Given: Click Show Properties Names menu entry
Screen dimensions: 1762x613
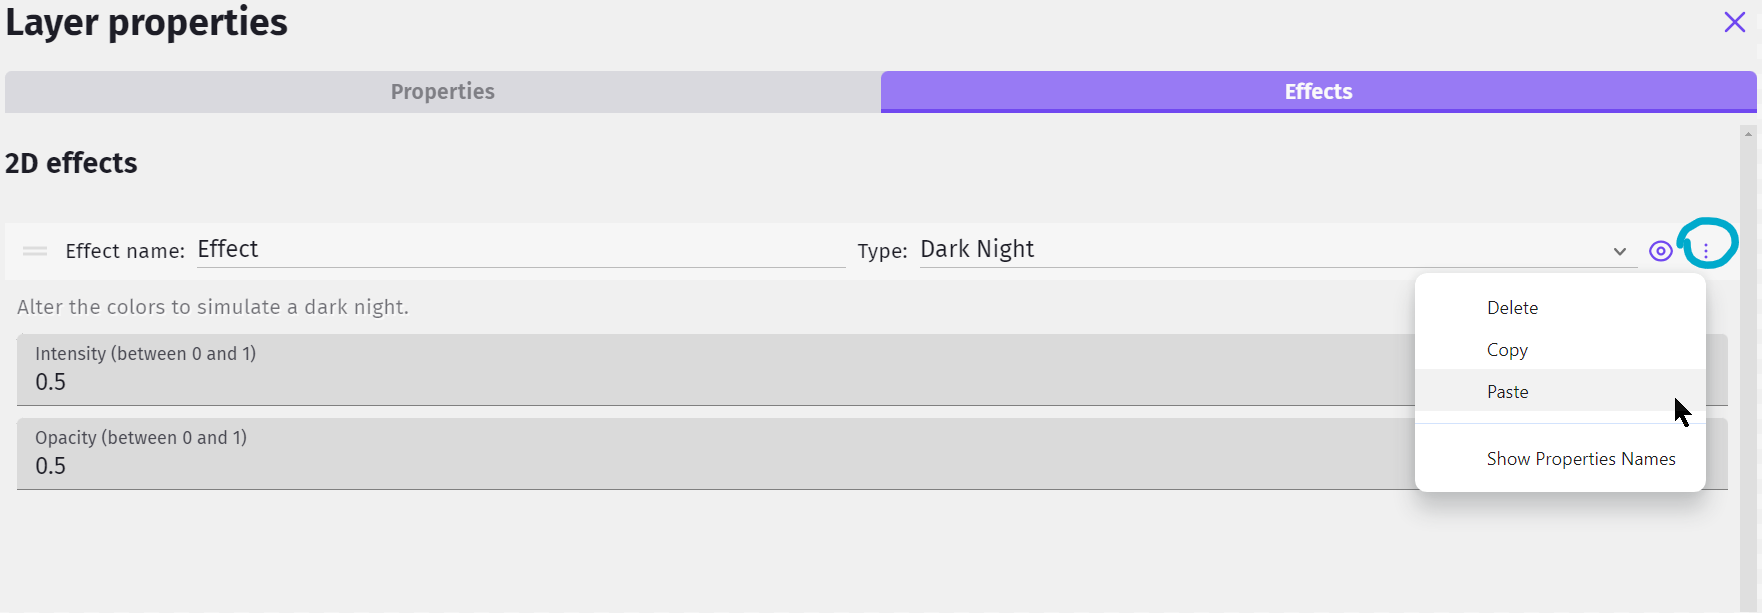Looking at the screenshot, I should click(1580, 459).
